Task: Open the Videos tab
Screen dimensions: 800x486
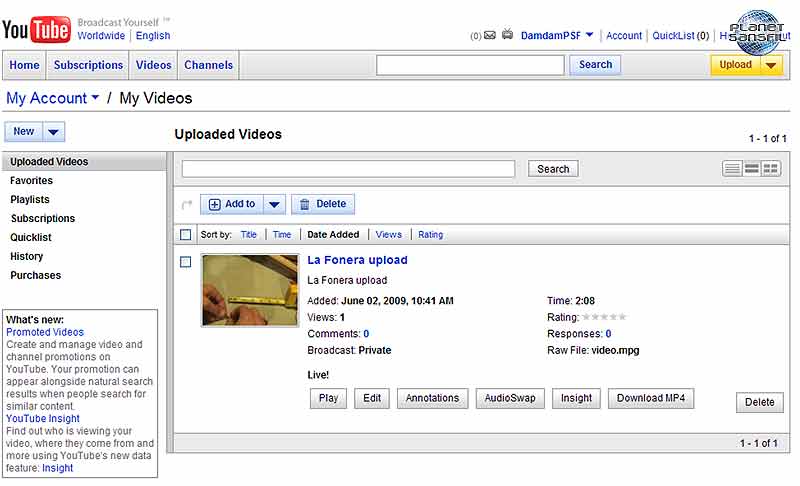Action: pos(153,65)
